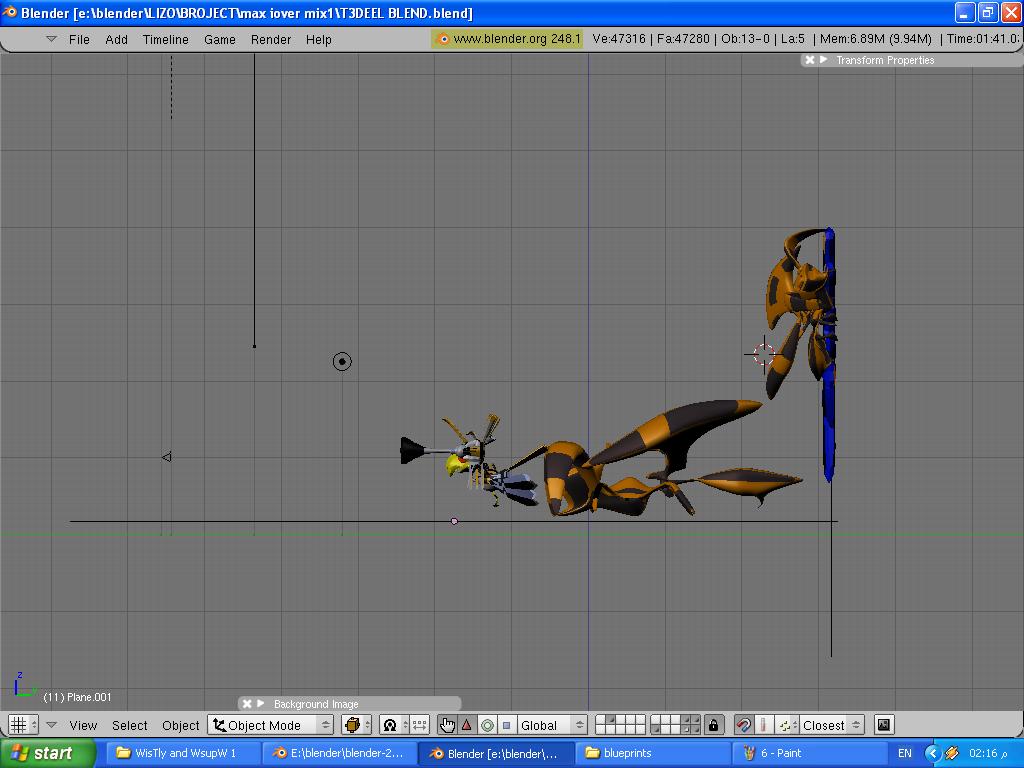
Task: Toggle the layer lock padlock icon
Action: (713, 725)
